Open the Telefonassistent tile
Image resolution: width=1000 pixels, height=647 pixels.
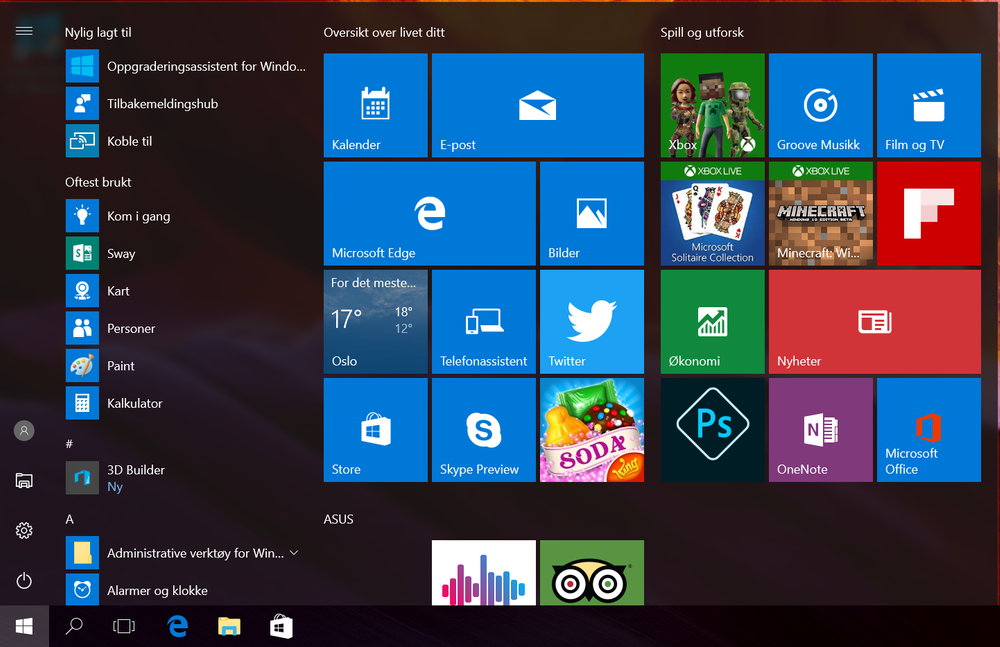point(483,322)
